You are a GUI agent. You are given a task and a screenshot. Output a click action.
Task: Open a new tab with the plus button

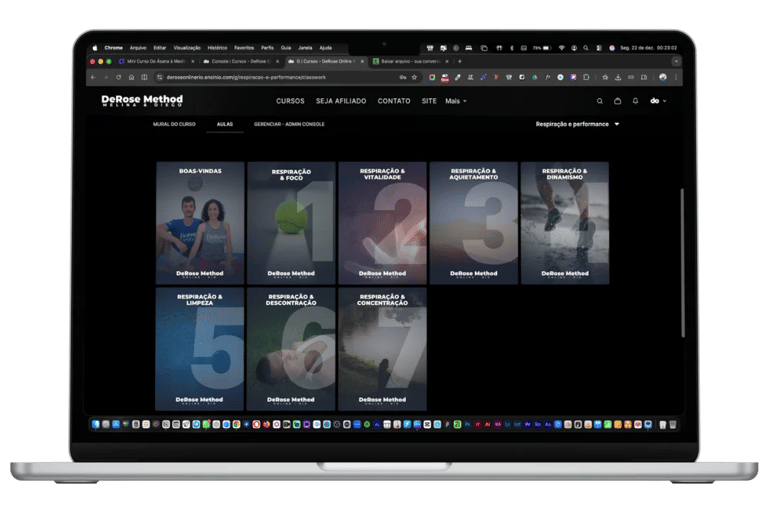(x=459, y=61)
